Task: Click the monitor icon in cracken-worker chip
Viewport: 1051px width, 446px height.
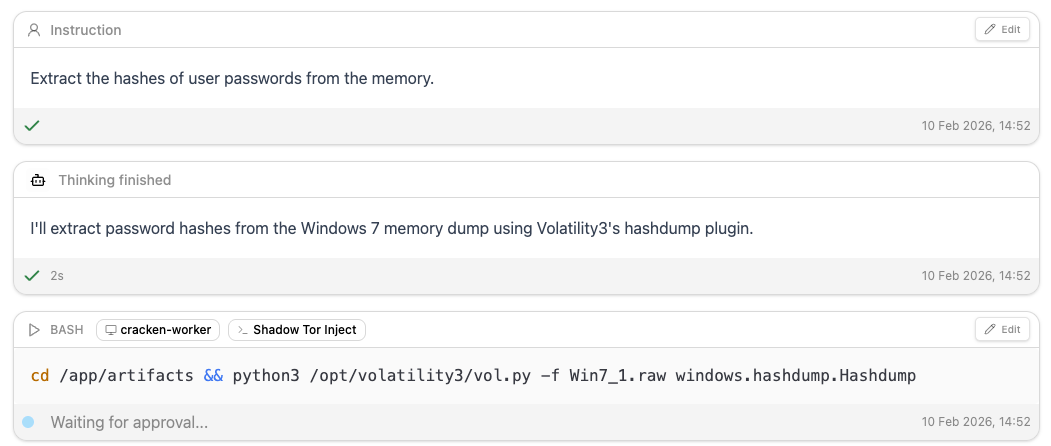Action: tap(111, 330)
